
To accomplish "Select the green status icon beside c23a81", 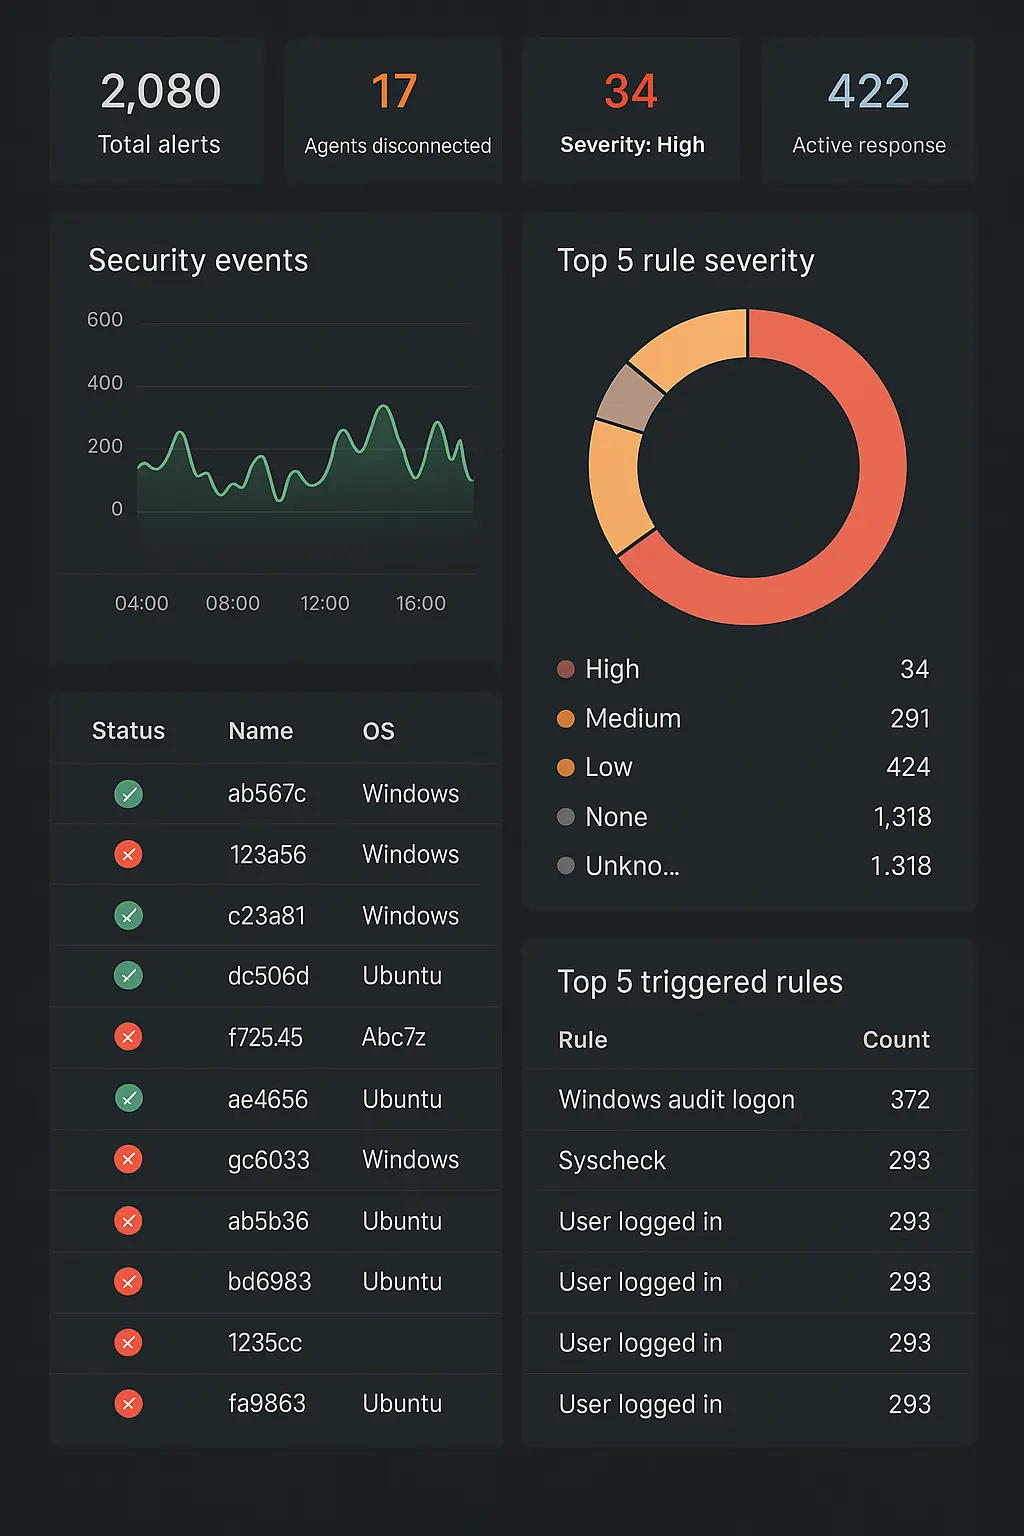I will 128,916.
